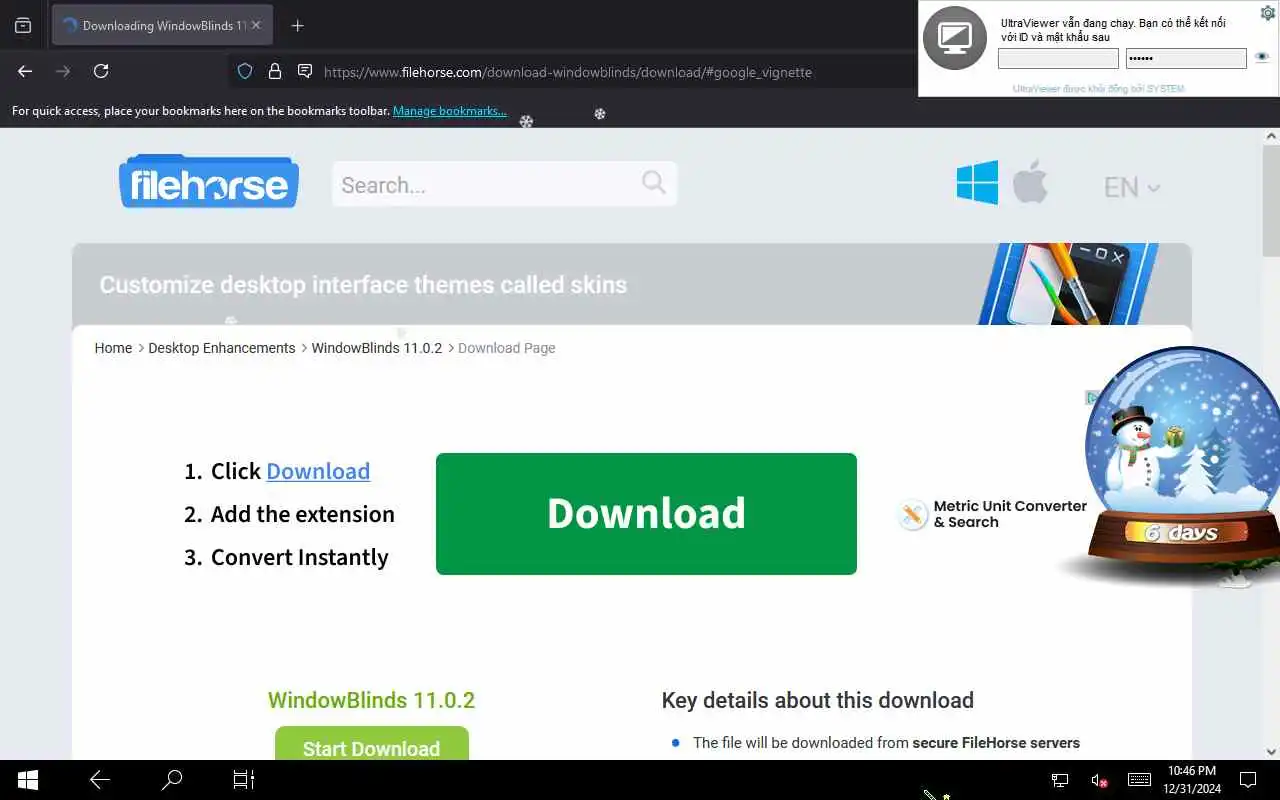Switch to Windows software section icon

point(977,182)
